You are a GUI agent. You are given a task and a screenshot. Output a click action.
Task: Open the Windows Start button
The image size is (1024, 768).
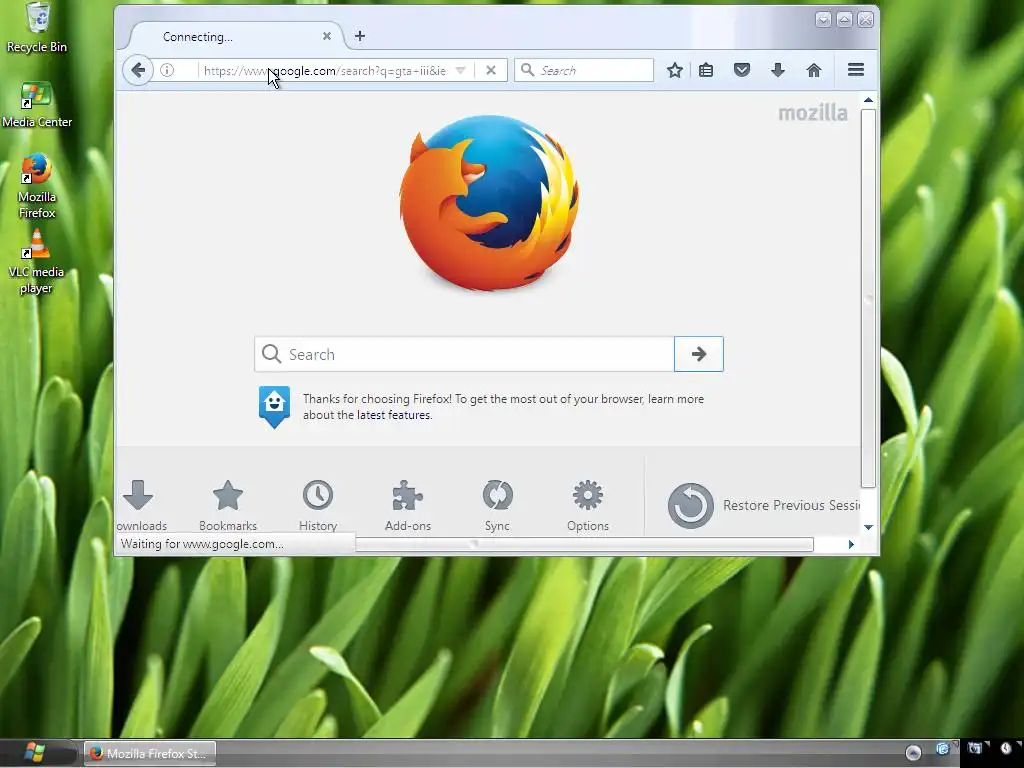pos(34,753)
